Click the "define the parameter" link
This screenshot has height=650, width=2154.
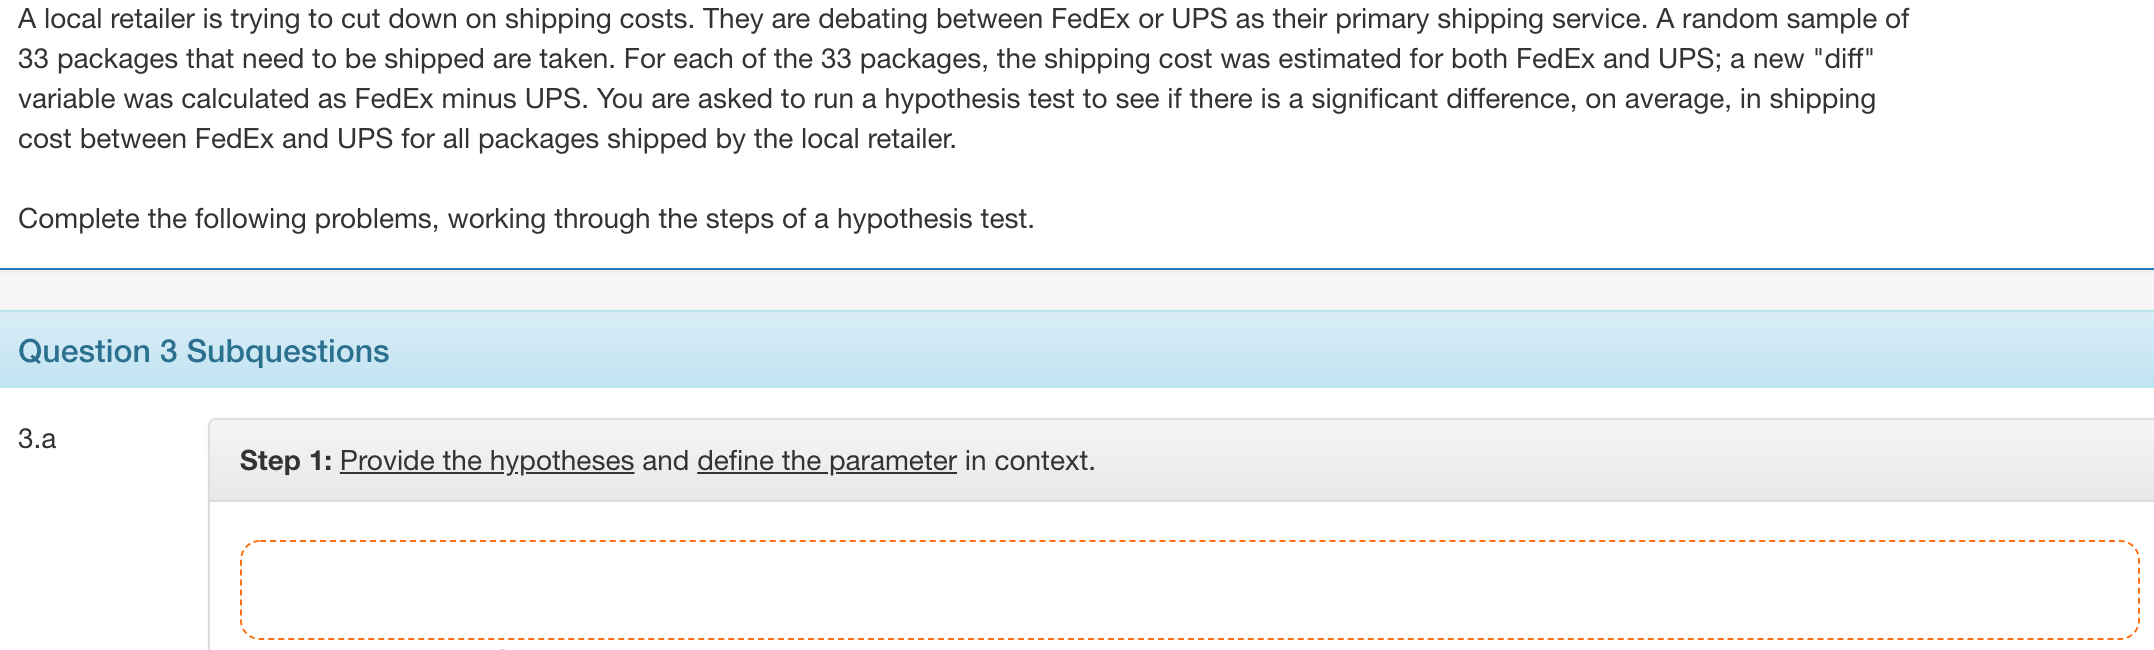tap(827, 461)
